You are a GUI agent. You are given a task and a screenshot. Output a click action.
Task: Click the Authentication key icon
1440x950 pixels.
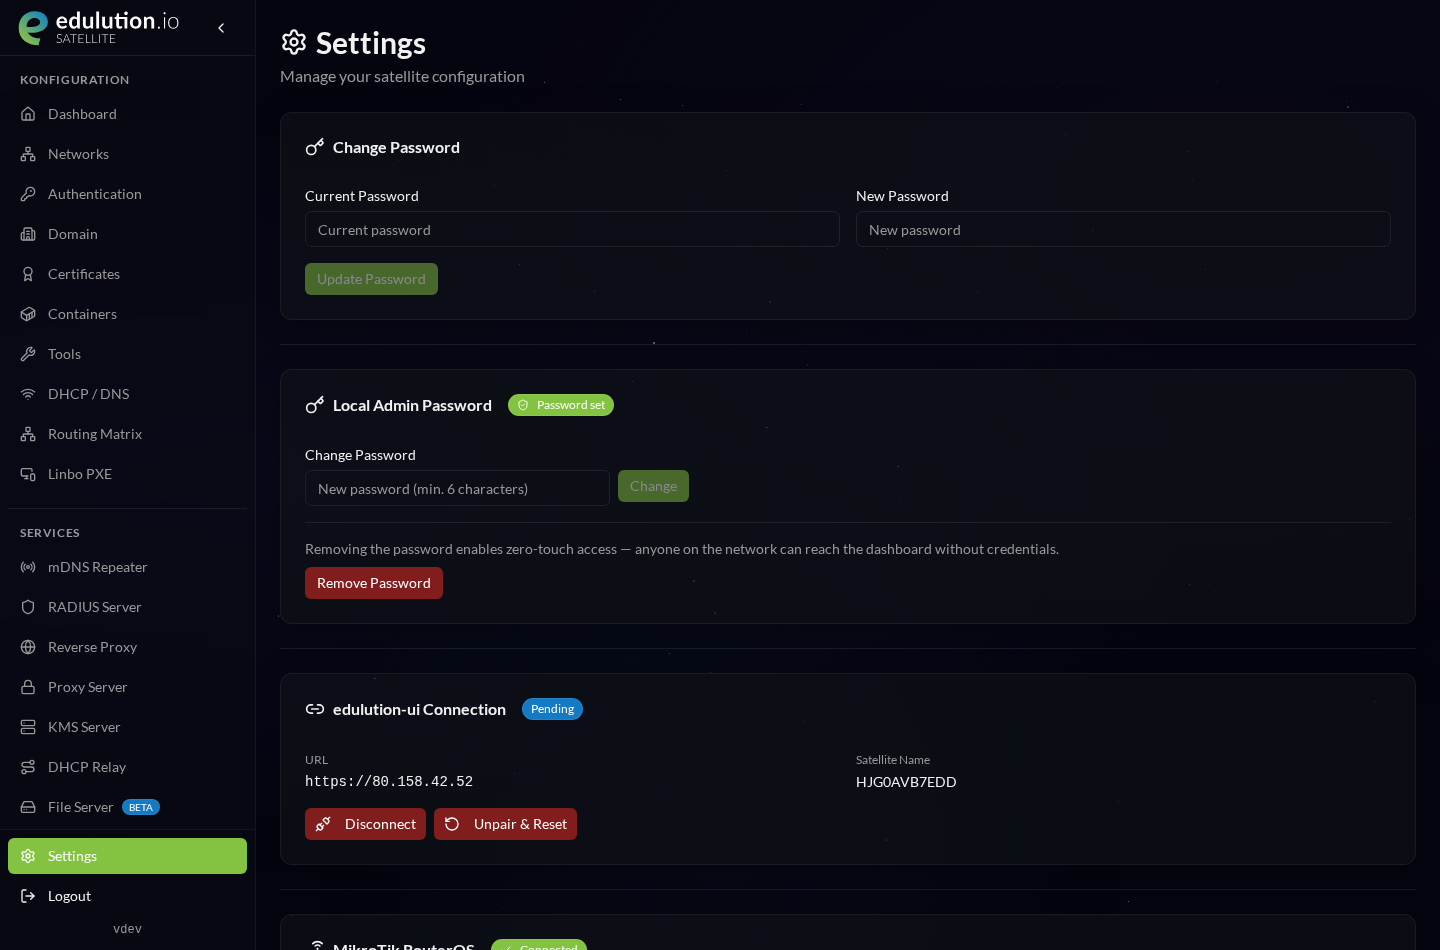click(x=28, y=194)
